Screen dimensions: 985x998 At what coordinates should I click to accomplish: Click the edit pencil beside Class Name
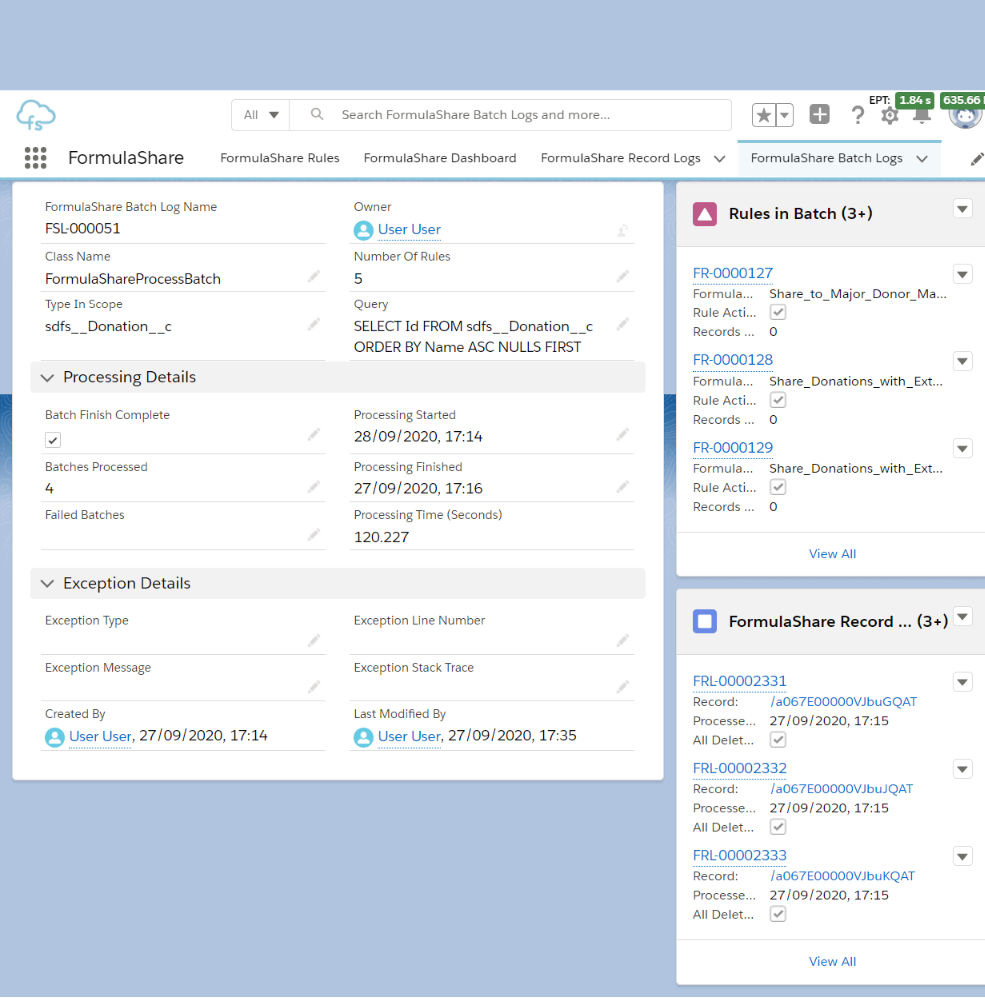[314, 277]
